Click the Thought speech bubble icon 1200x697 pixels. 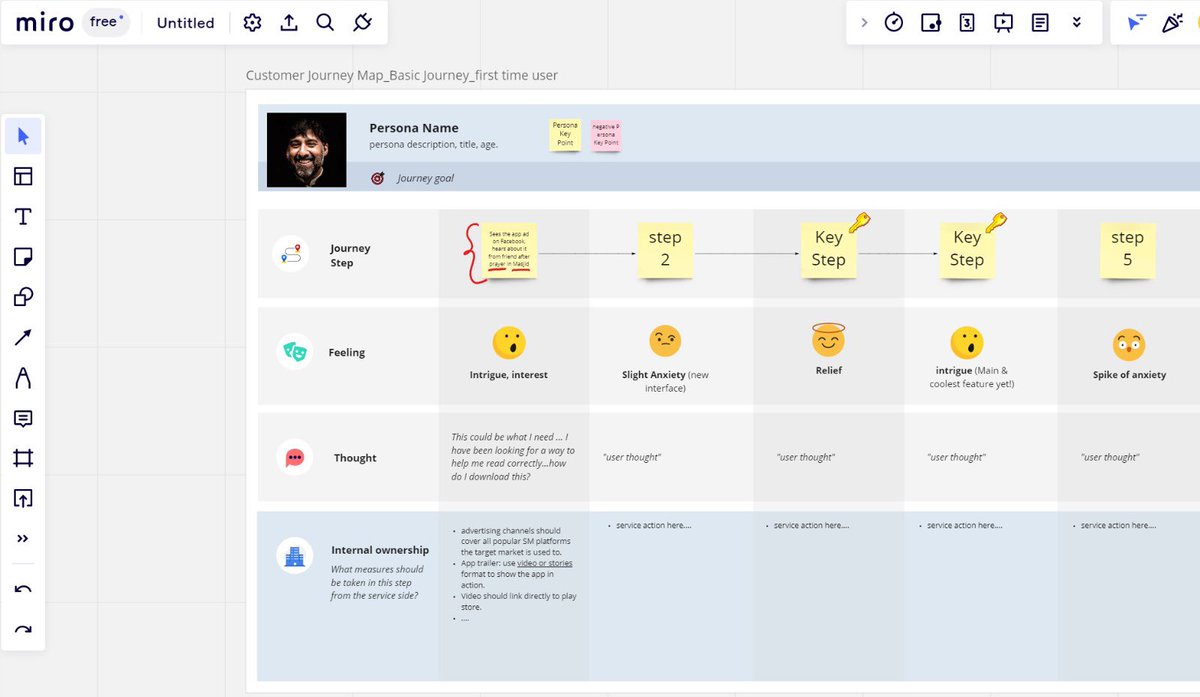tap(294, 457)
